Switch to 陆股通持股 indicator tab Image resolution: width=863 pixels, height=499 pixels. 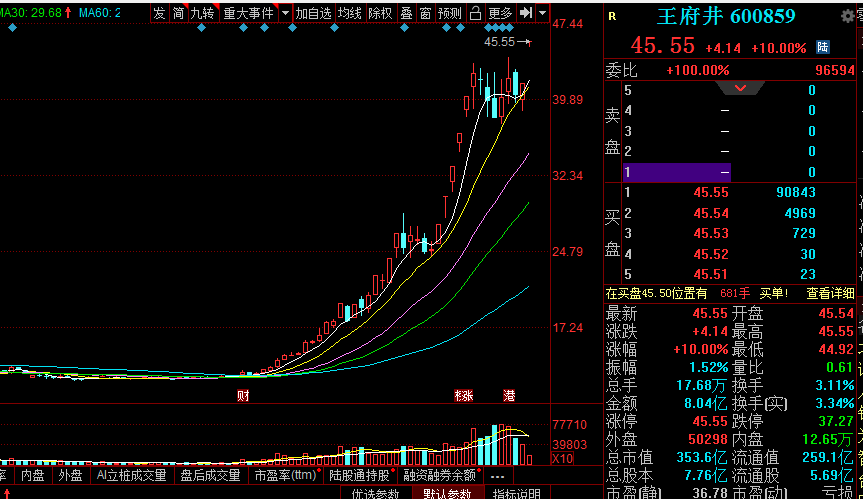[361, 475]
